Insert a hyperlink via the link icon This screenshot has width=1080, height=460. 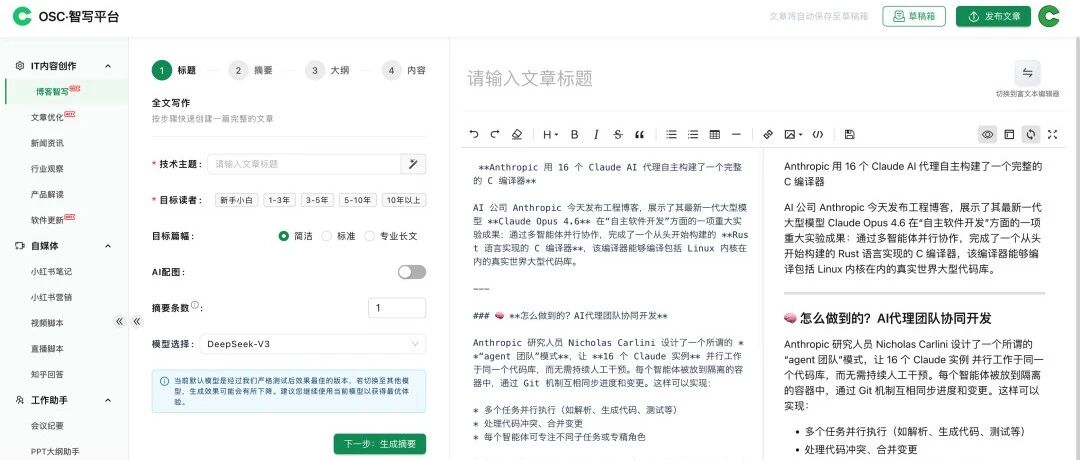[x=769, y=134]
